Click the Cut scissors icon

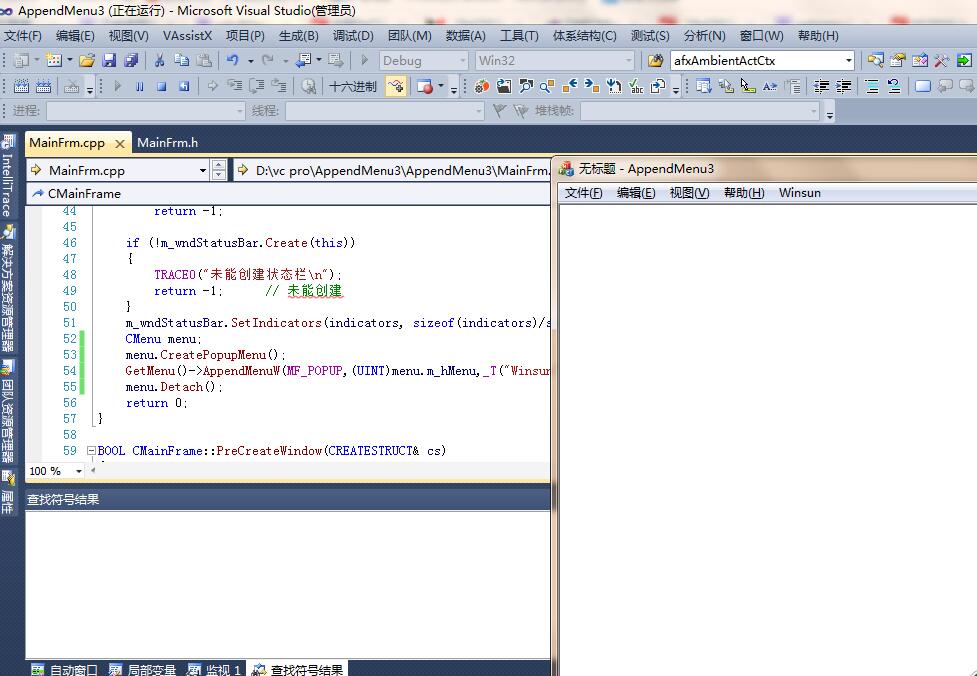(x=159, y=61)
